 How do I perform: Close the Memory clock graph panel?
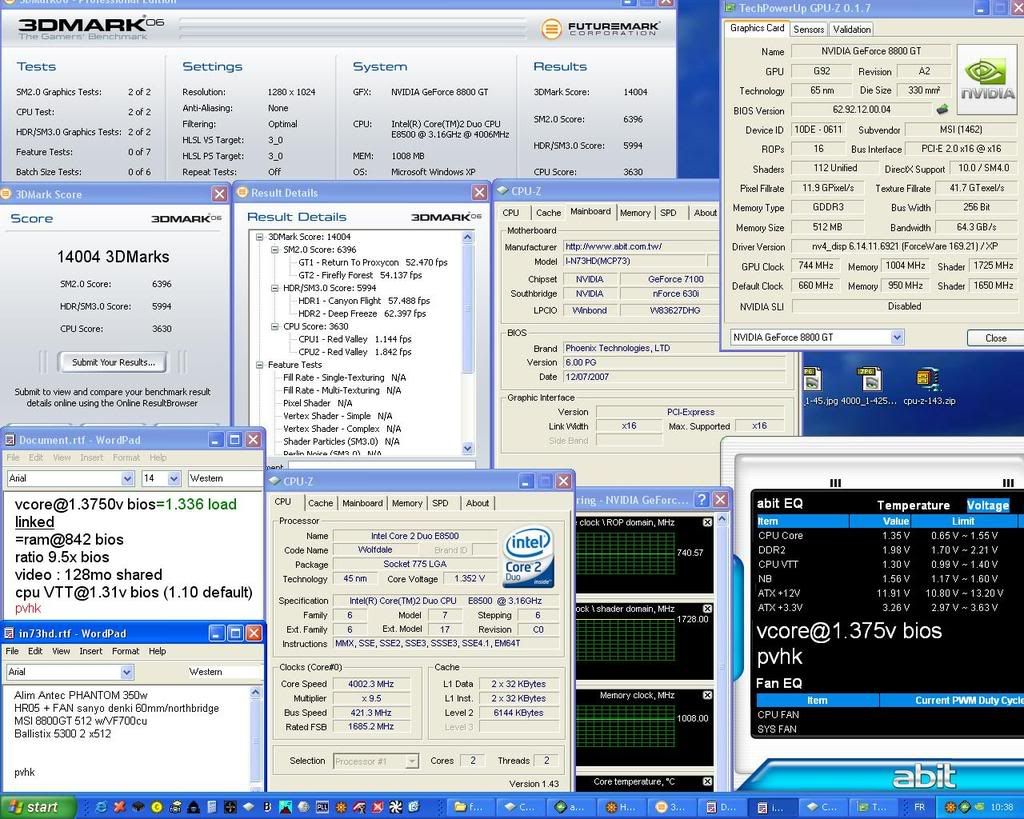point(708,695)
